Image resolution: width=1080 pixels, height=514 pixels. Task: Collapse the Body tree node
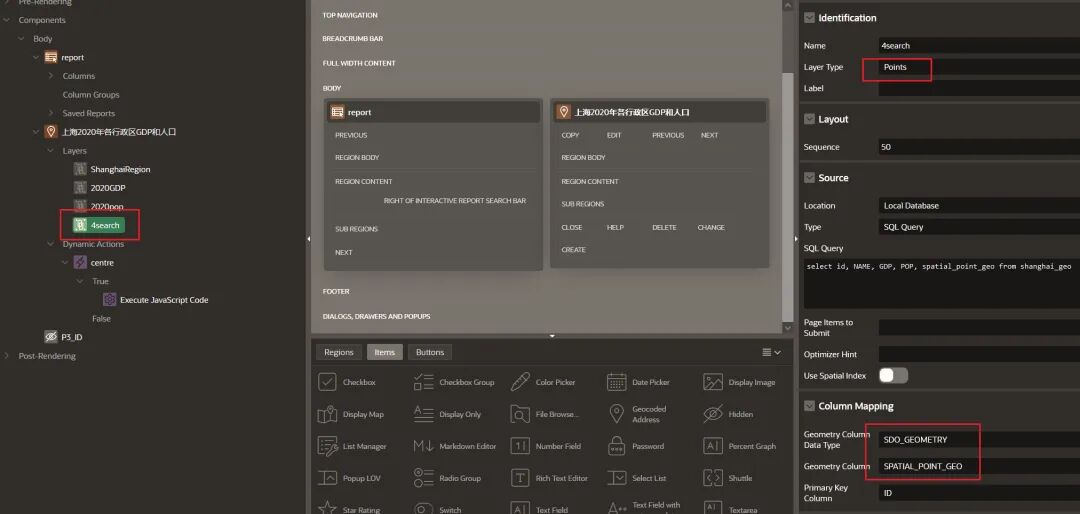pyautogui.click(x=21, y=39)
